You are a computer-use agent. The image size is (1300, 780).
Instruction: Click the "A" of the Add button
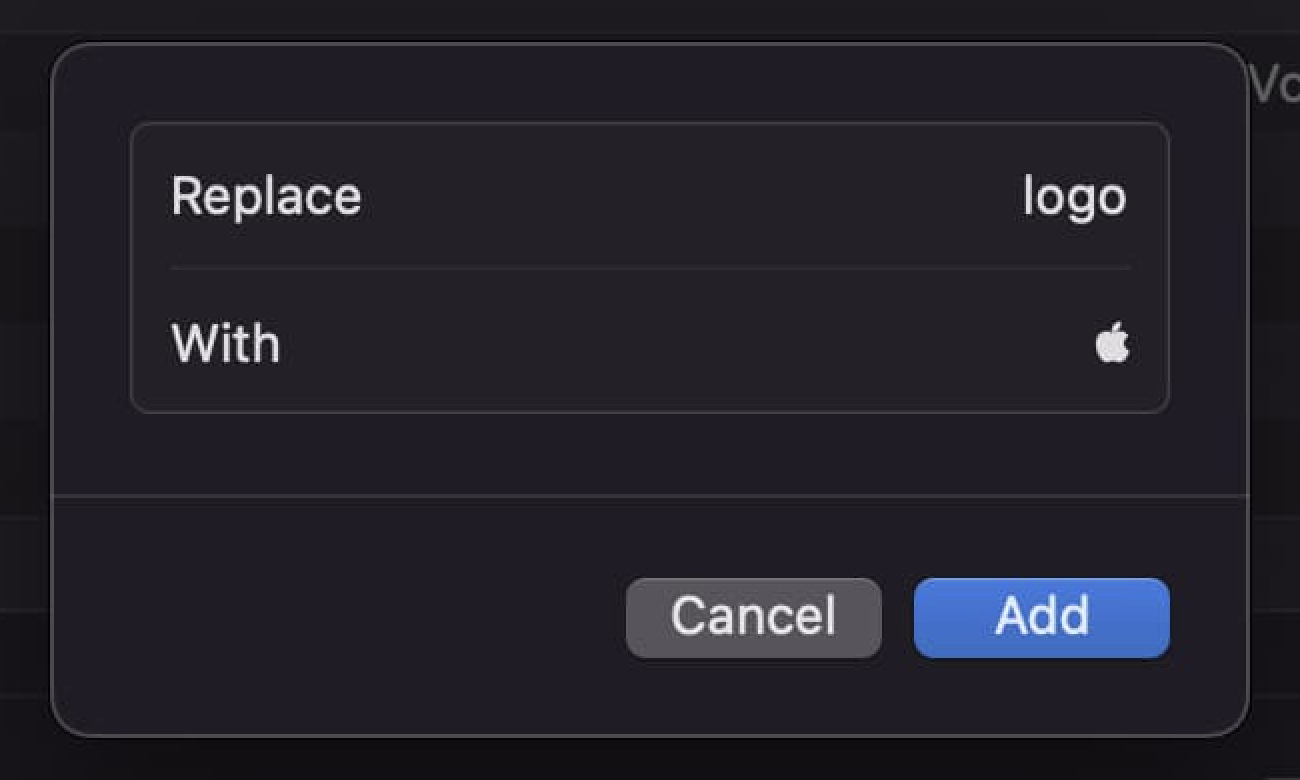click(1010, 617)
